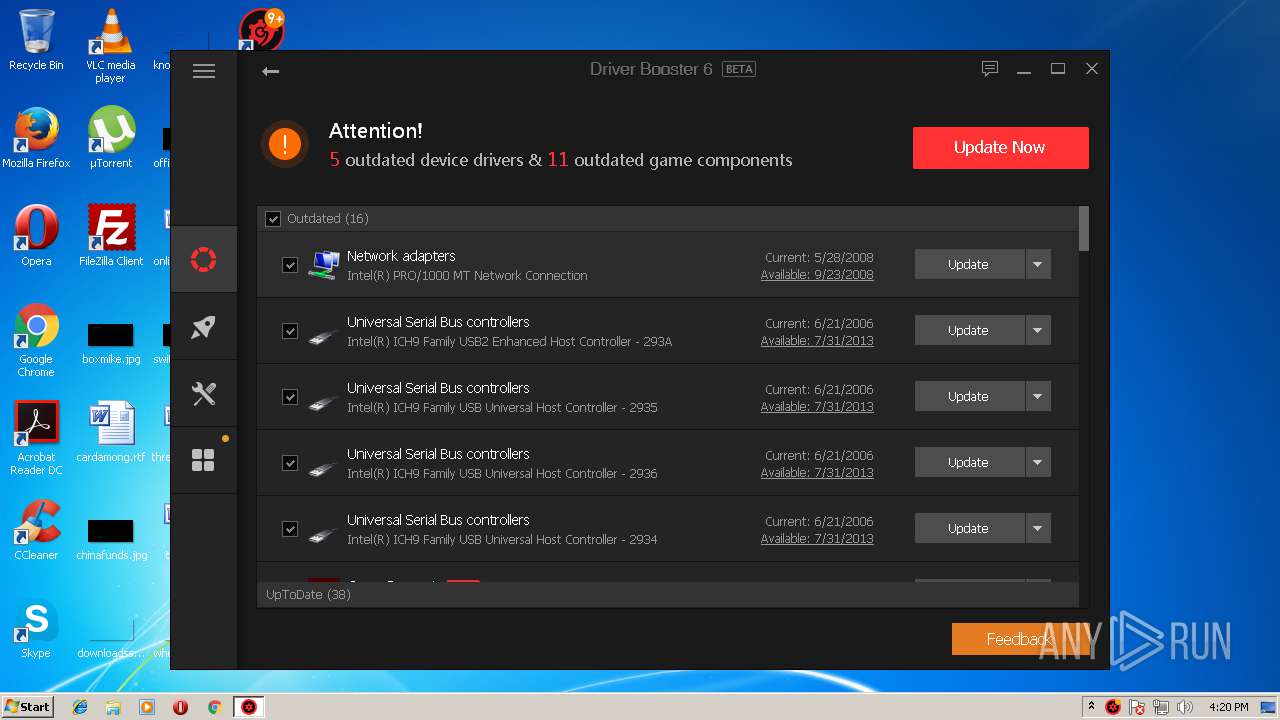Open the Windows Start button

(27, 707)
